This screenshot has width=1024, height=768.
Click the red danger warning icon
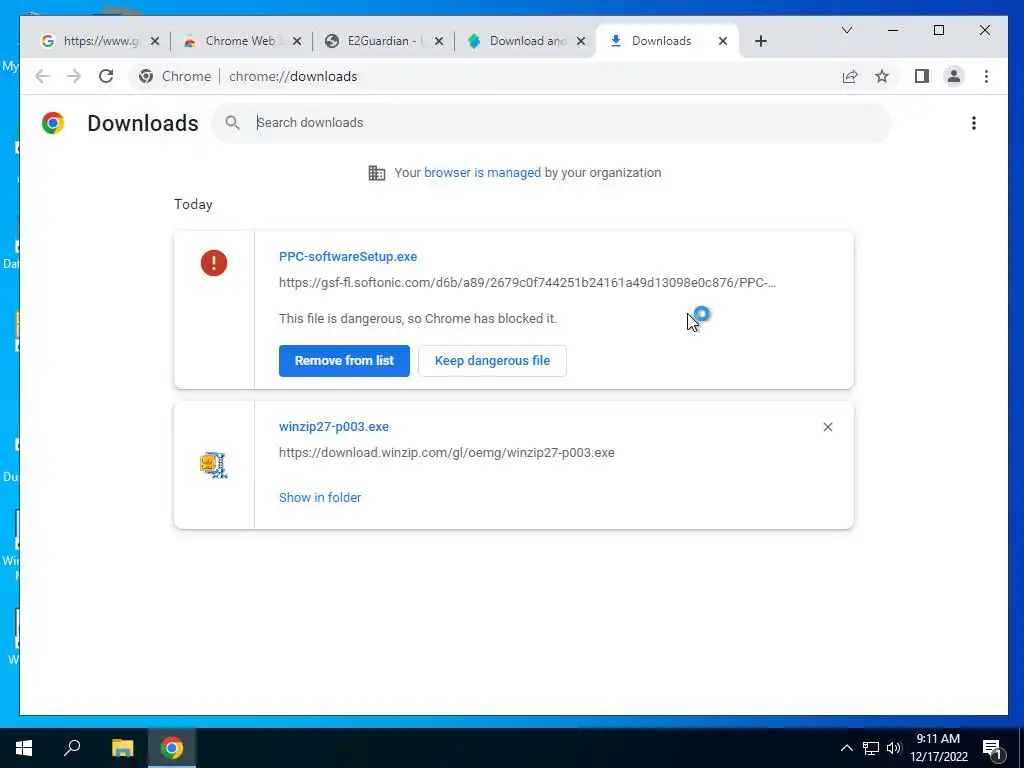tap(214, 263)
